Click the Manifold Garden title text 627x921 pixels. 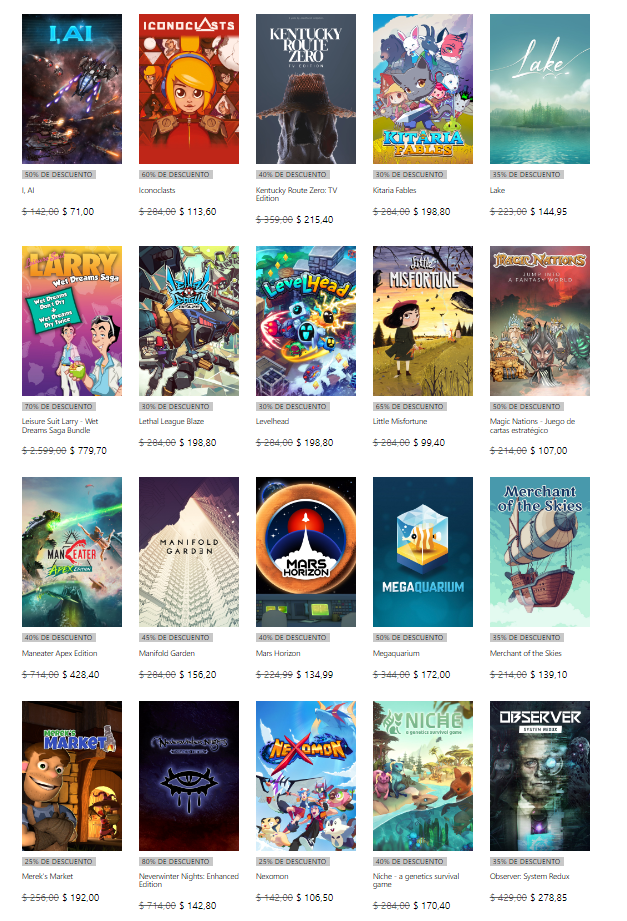tap(166, 653)
